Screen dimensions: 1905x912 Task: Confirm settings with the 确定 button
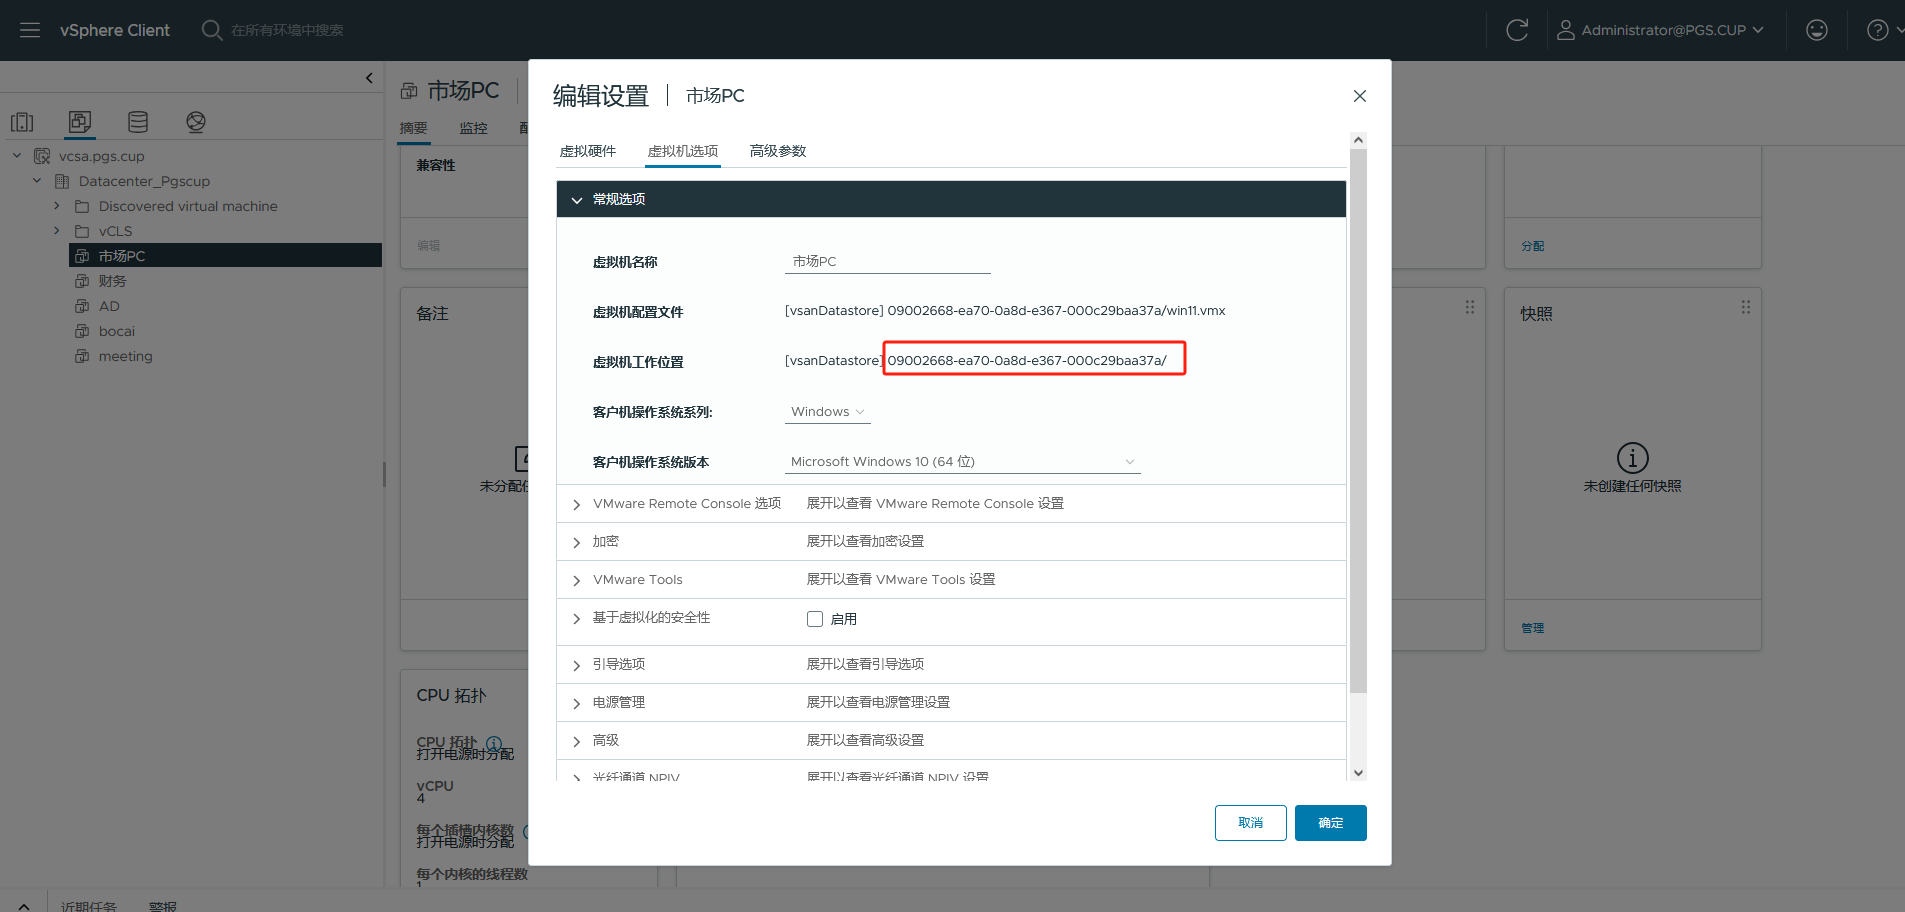click(1331, 823)
